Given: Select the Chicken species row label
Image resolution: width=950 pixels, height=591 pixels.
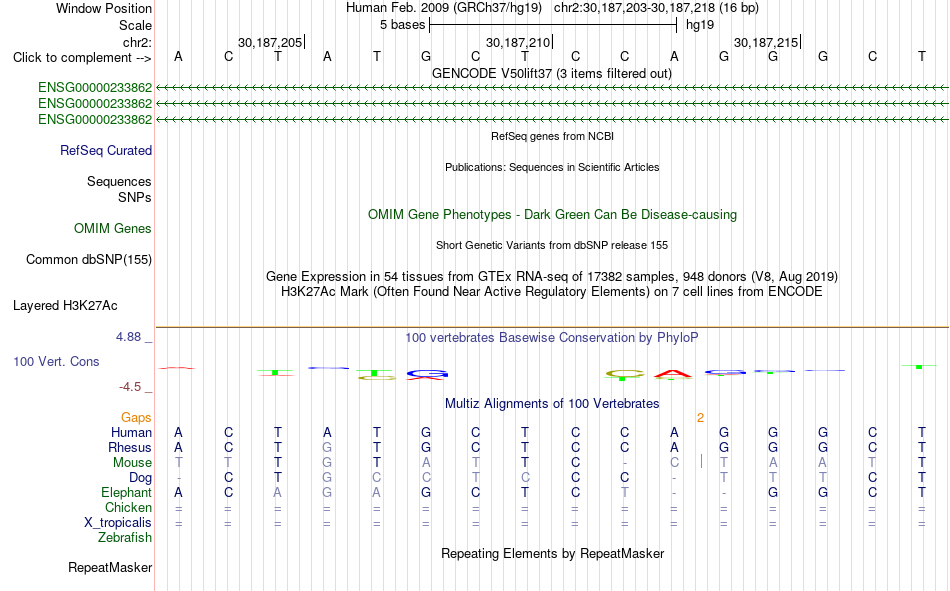Looking at the screenshot, I should pyautogui.click(x=128, y=507).
